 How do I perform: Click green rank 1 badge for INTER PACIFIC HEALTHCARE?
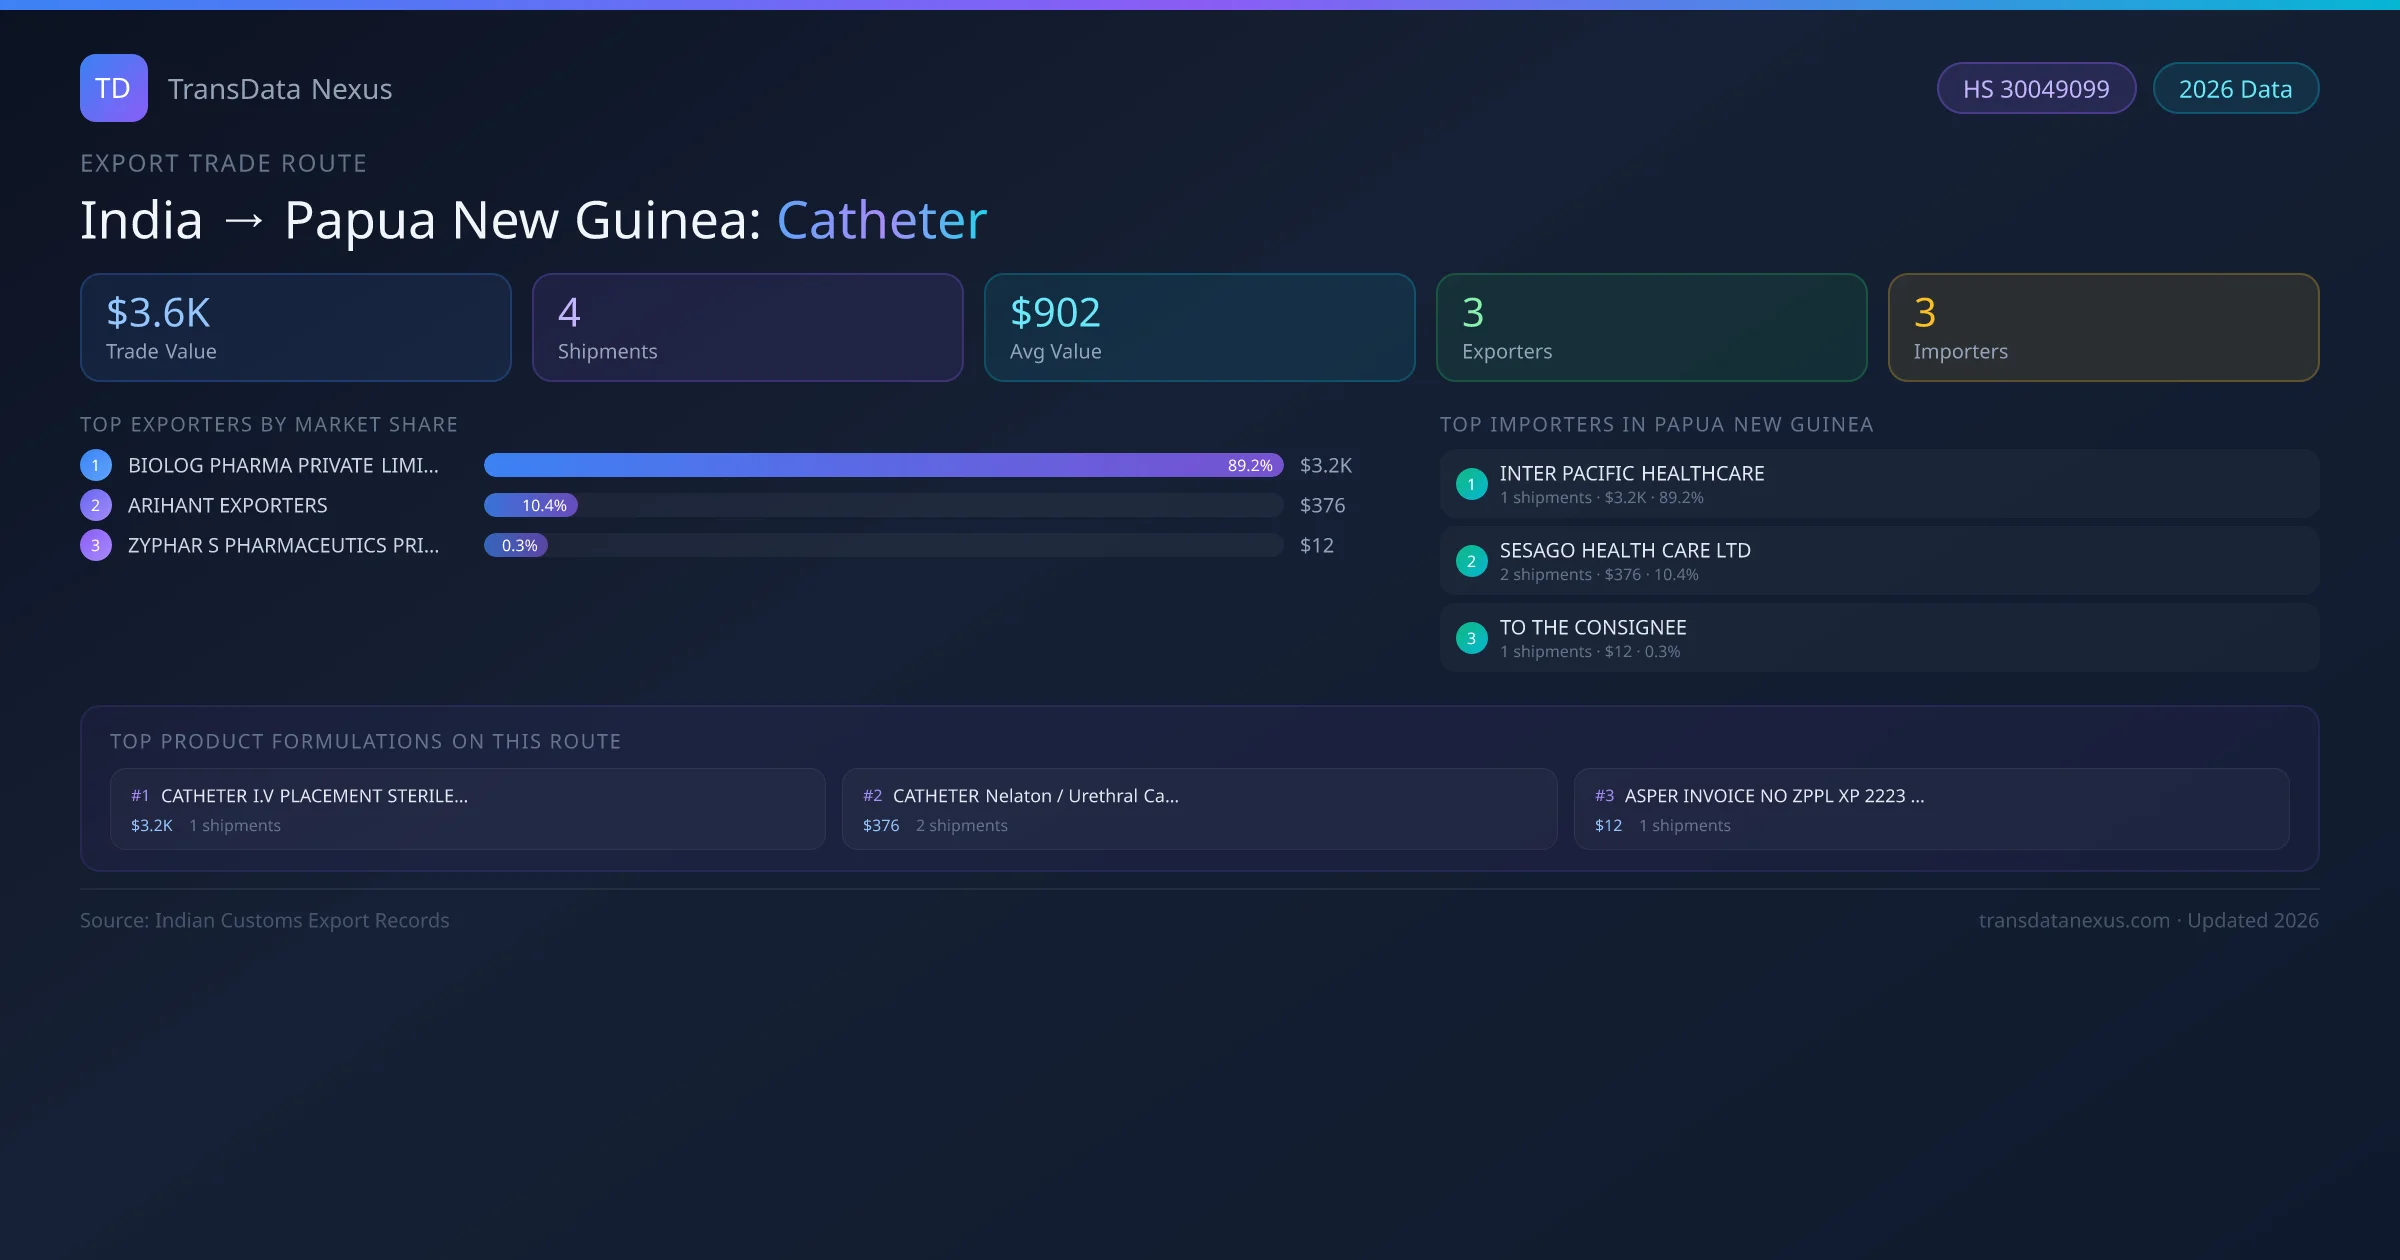(1471, 484)
